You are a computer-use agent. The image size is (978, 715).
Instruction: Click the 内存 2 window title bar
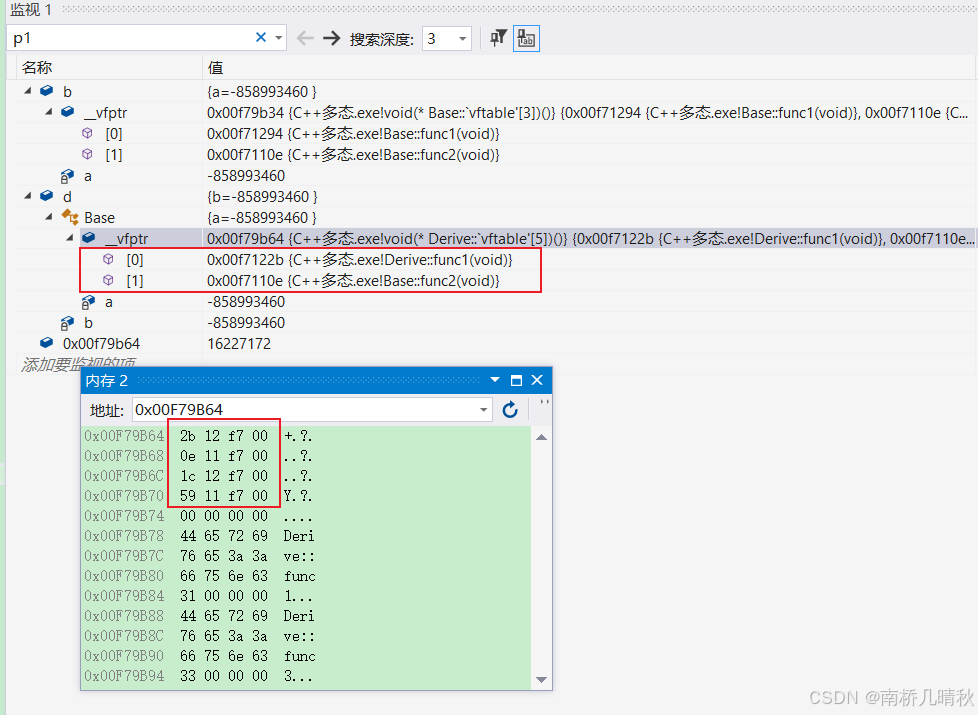[316, 380]
